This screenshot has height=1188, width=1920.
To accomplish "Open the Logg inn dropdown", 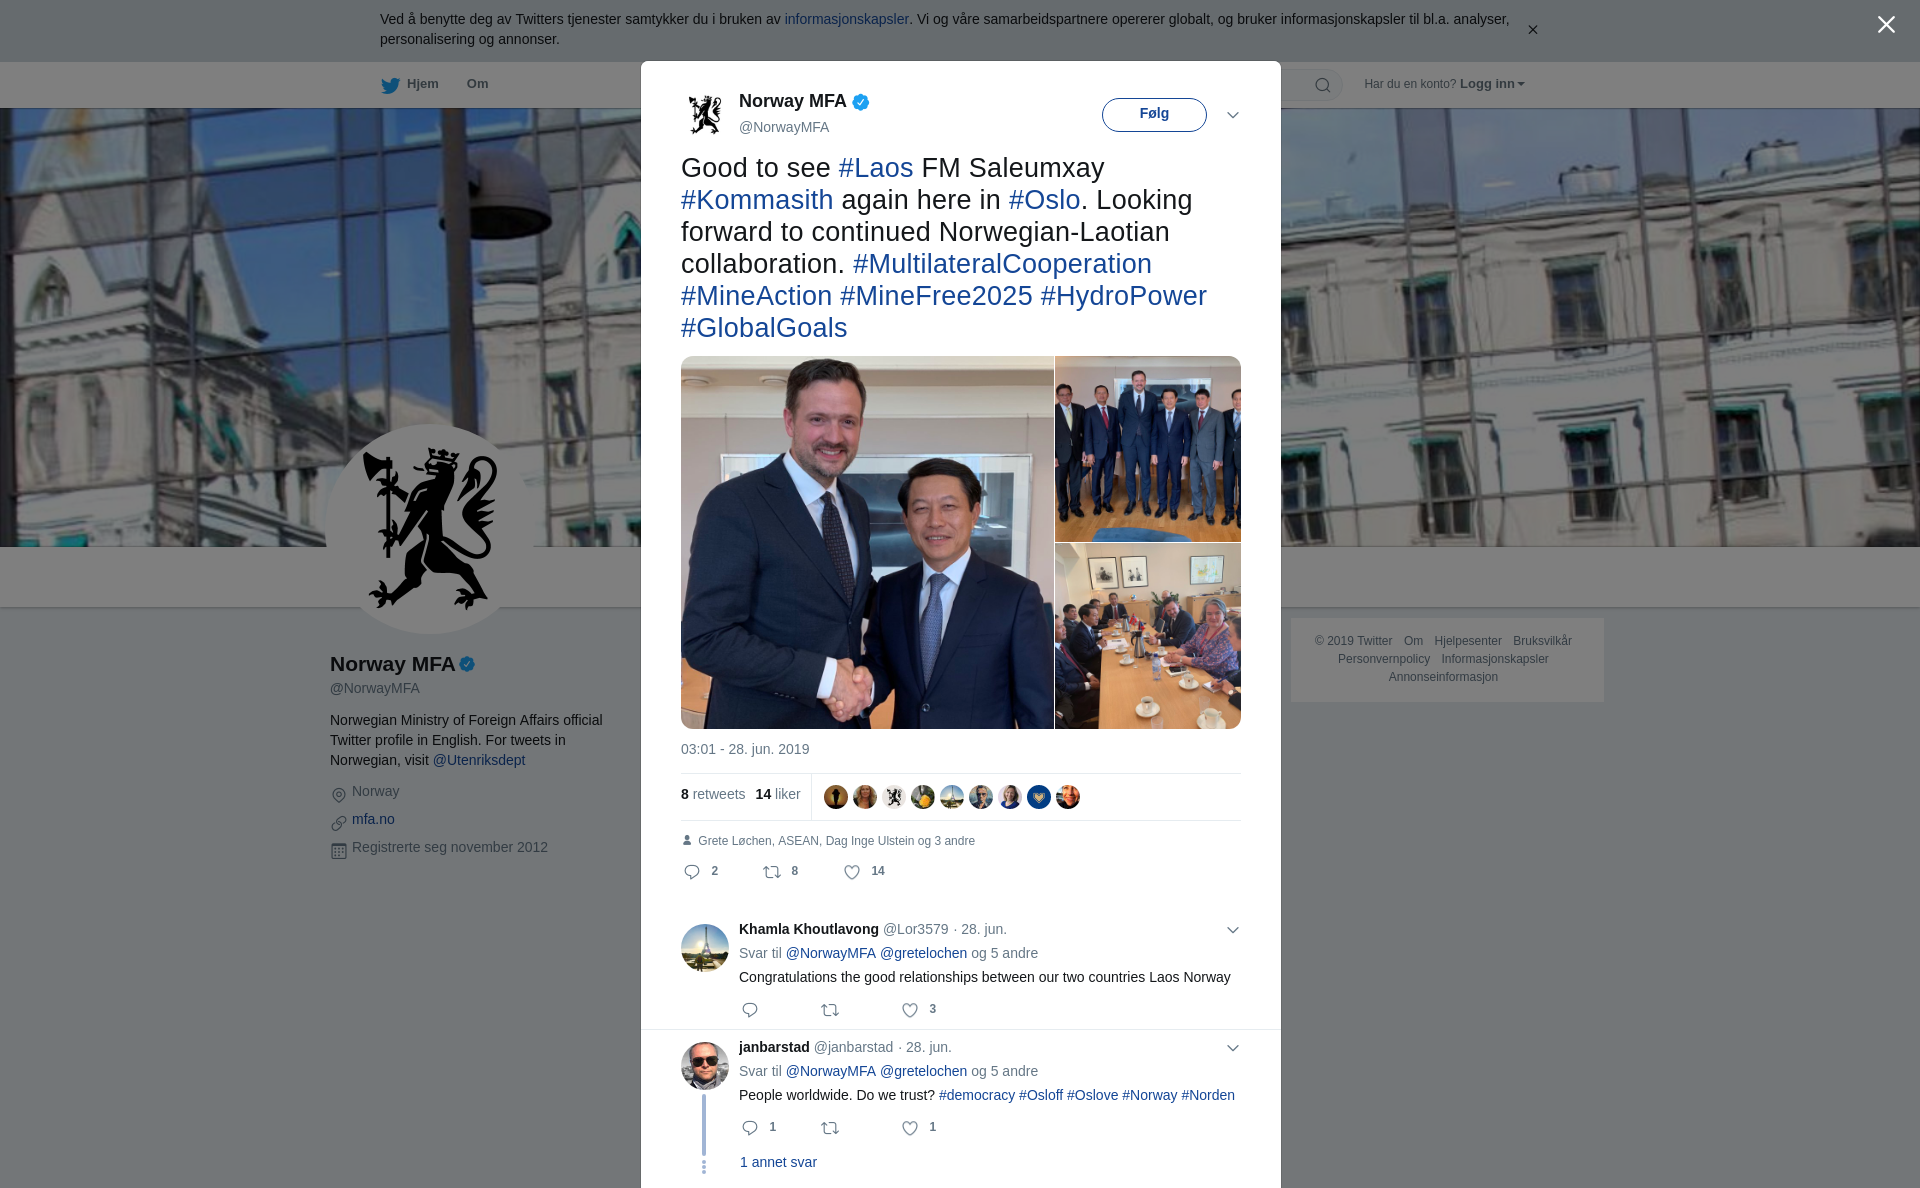I will (x=1492, y=84).
